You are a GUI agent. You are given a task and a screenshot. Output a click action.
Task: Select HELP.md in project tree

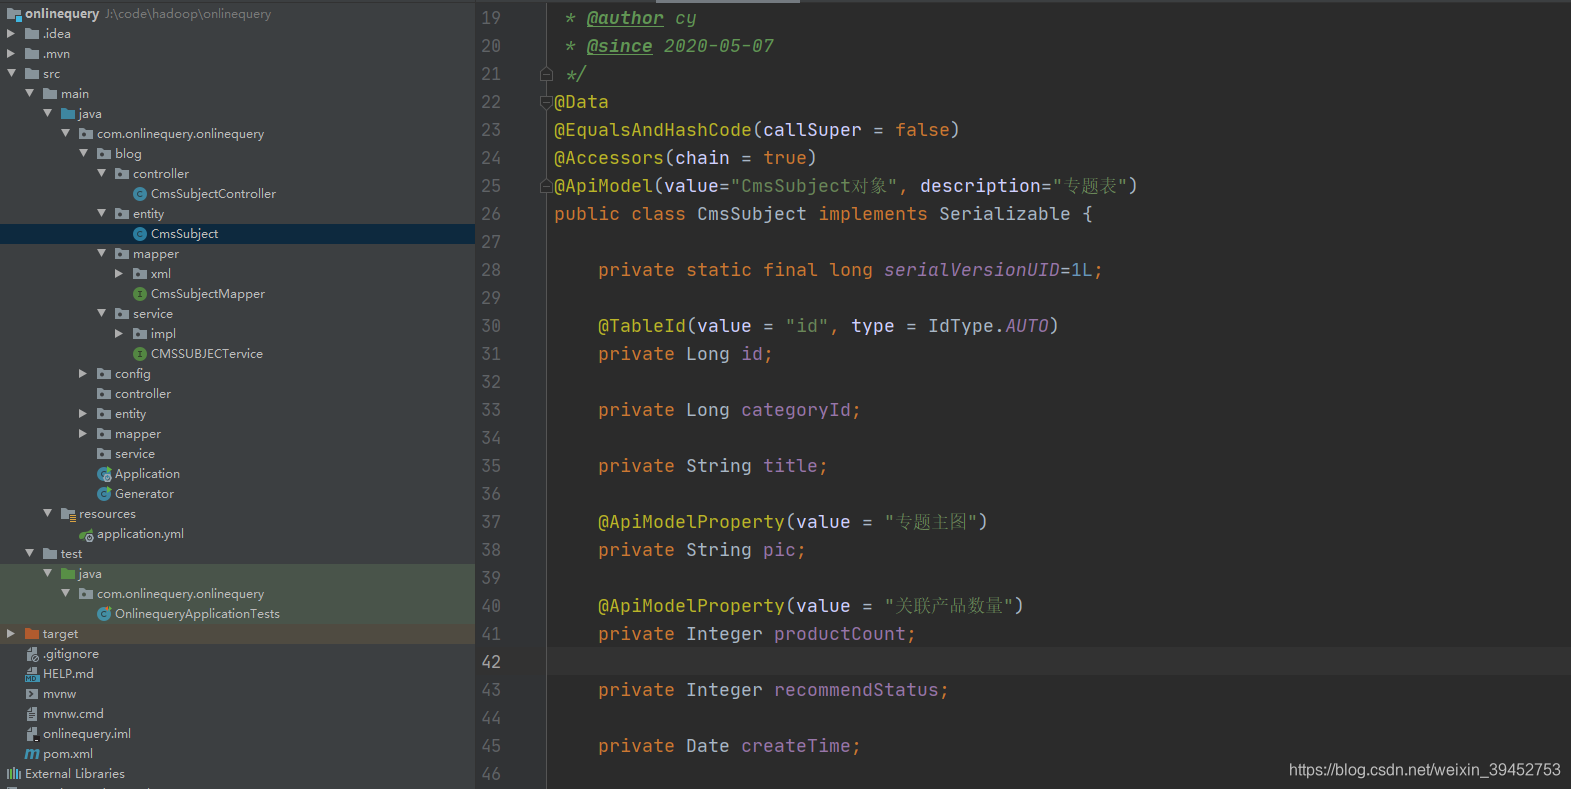point(68,674)
